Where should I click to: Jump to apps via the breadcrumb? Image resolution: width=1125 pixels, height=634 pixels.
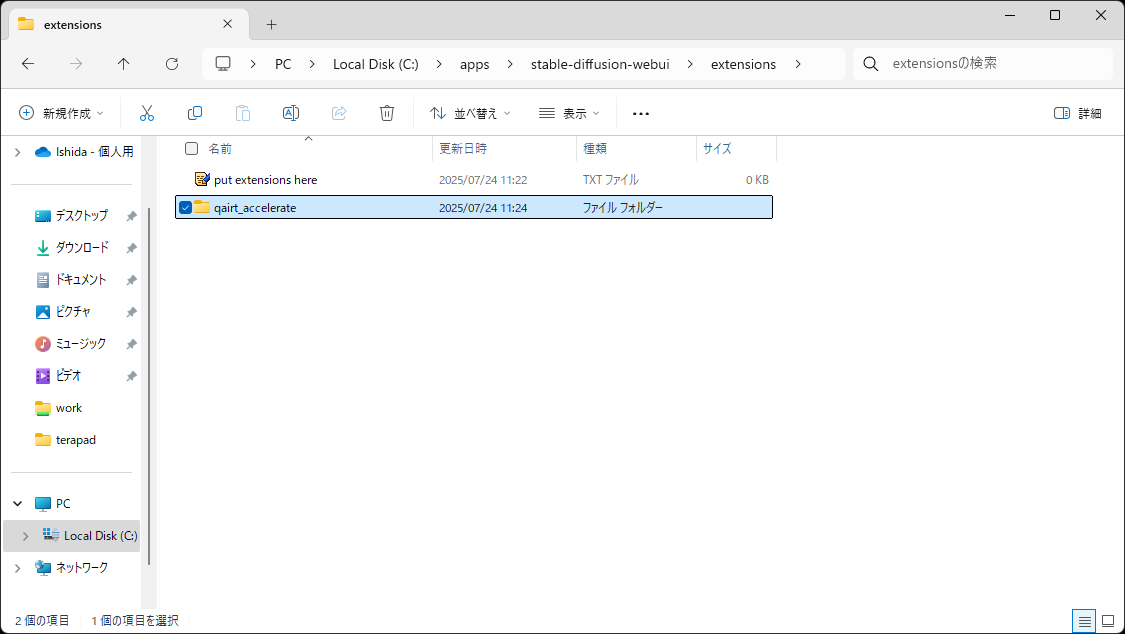tap(475, 64)
